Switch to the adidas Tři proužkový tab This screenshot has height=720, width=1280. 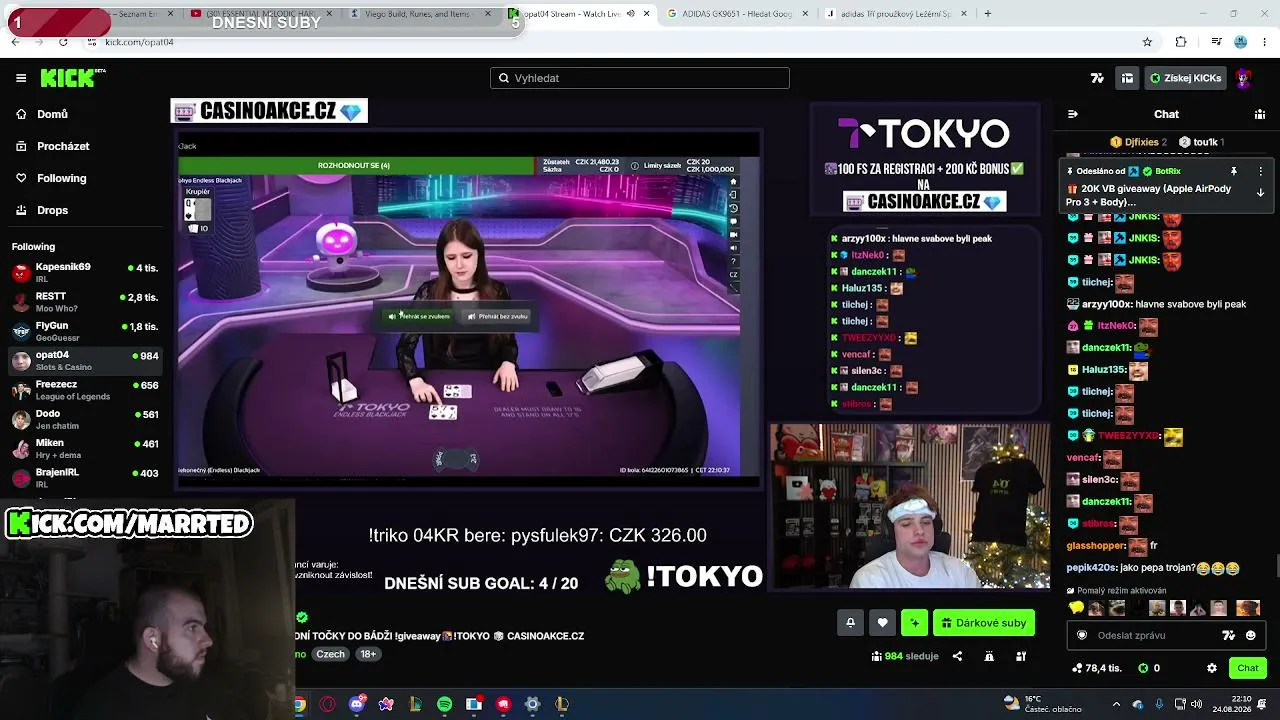pos(895,14)
